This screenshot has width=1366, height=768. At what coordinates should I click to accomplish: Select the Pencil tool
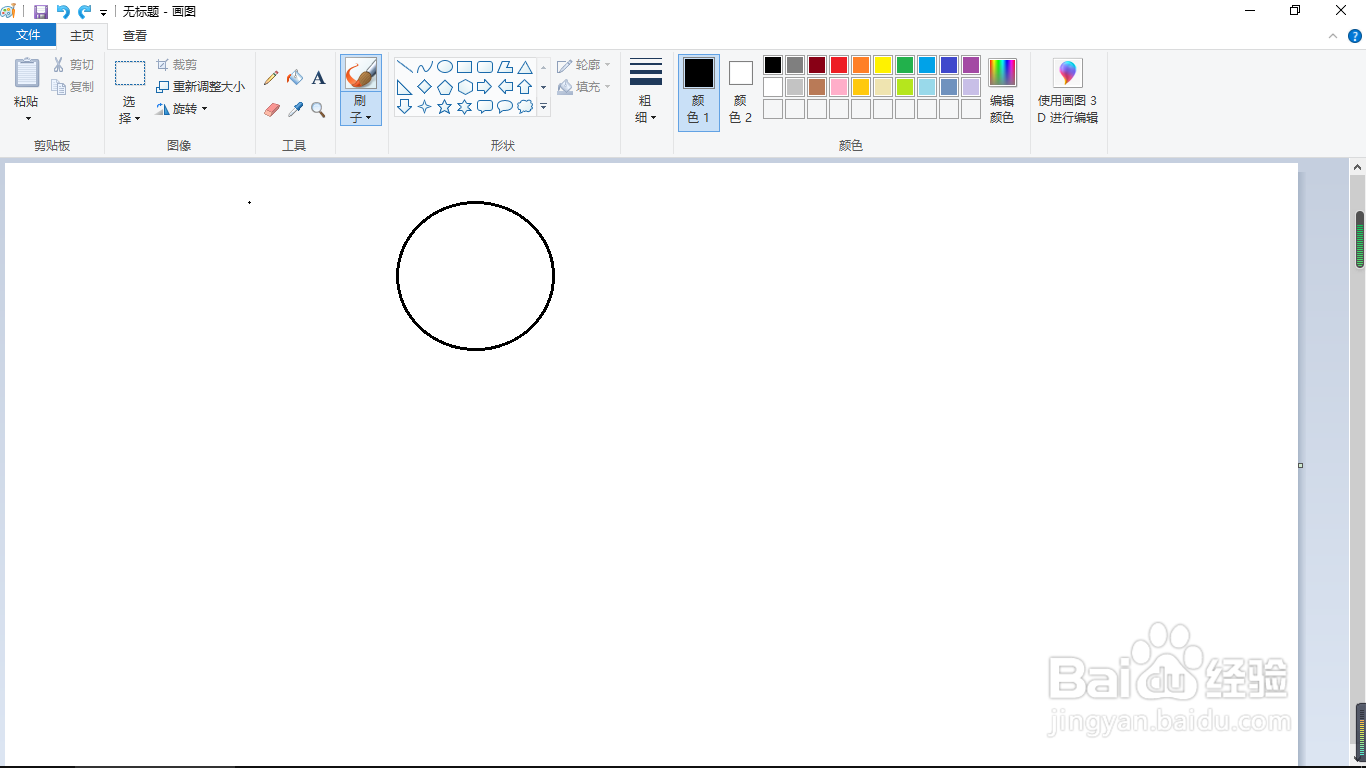tap(271, 78)
